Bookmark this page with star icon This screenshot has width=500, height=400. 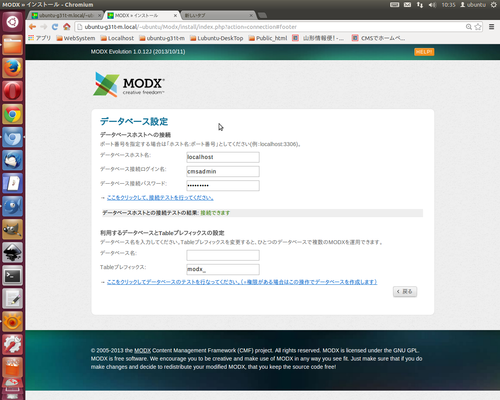coord(478,27)
